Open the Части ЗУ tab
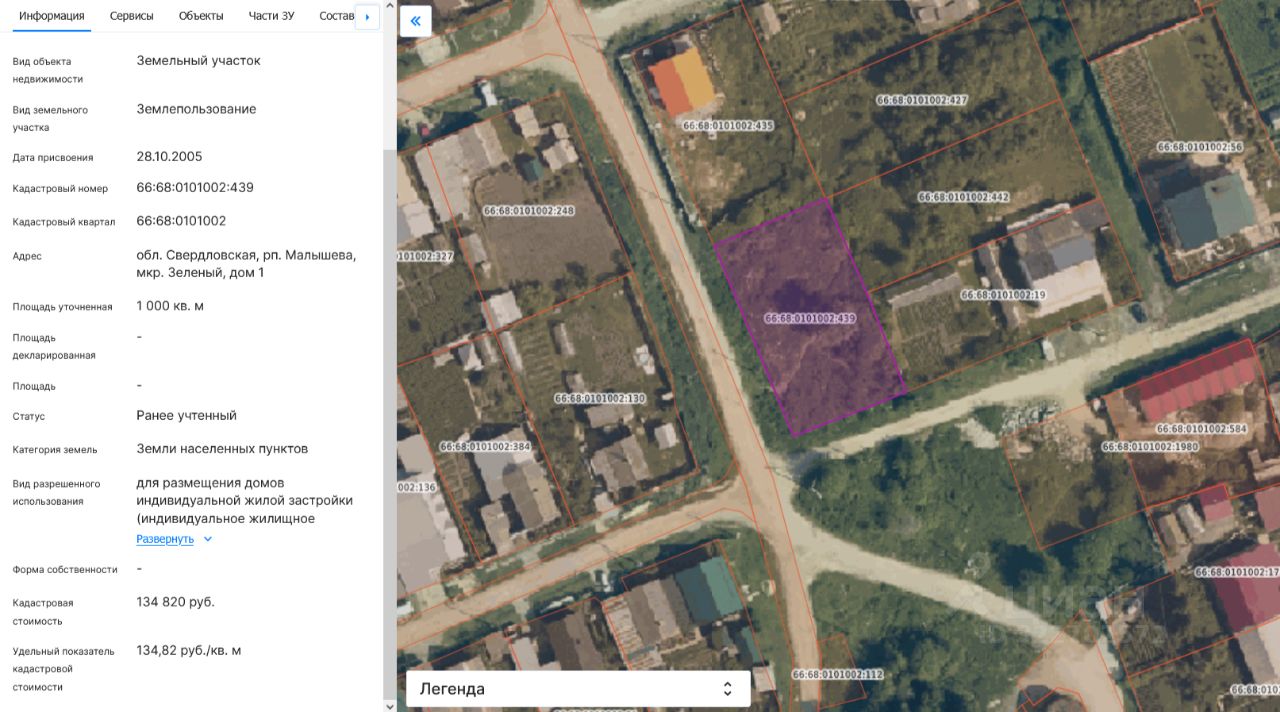Viewport: 1280px width, 712px height. 272,16
